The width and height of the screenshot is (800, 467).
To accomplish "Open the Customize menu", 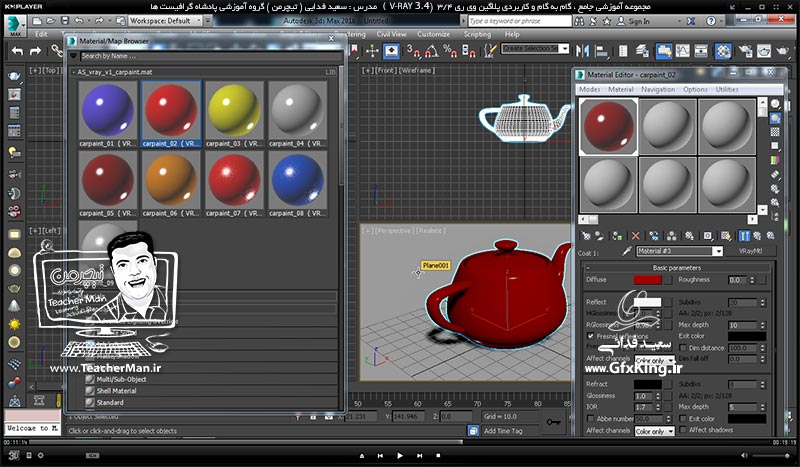I will click(x=433, y=34).
